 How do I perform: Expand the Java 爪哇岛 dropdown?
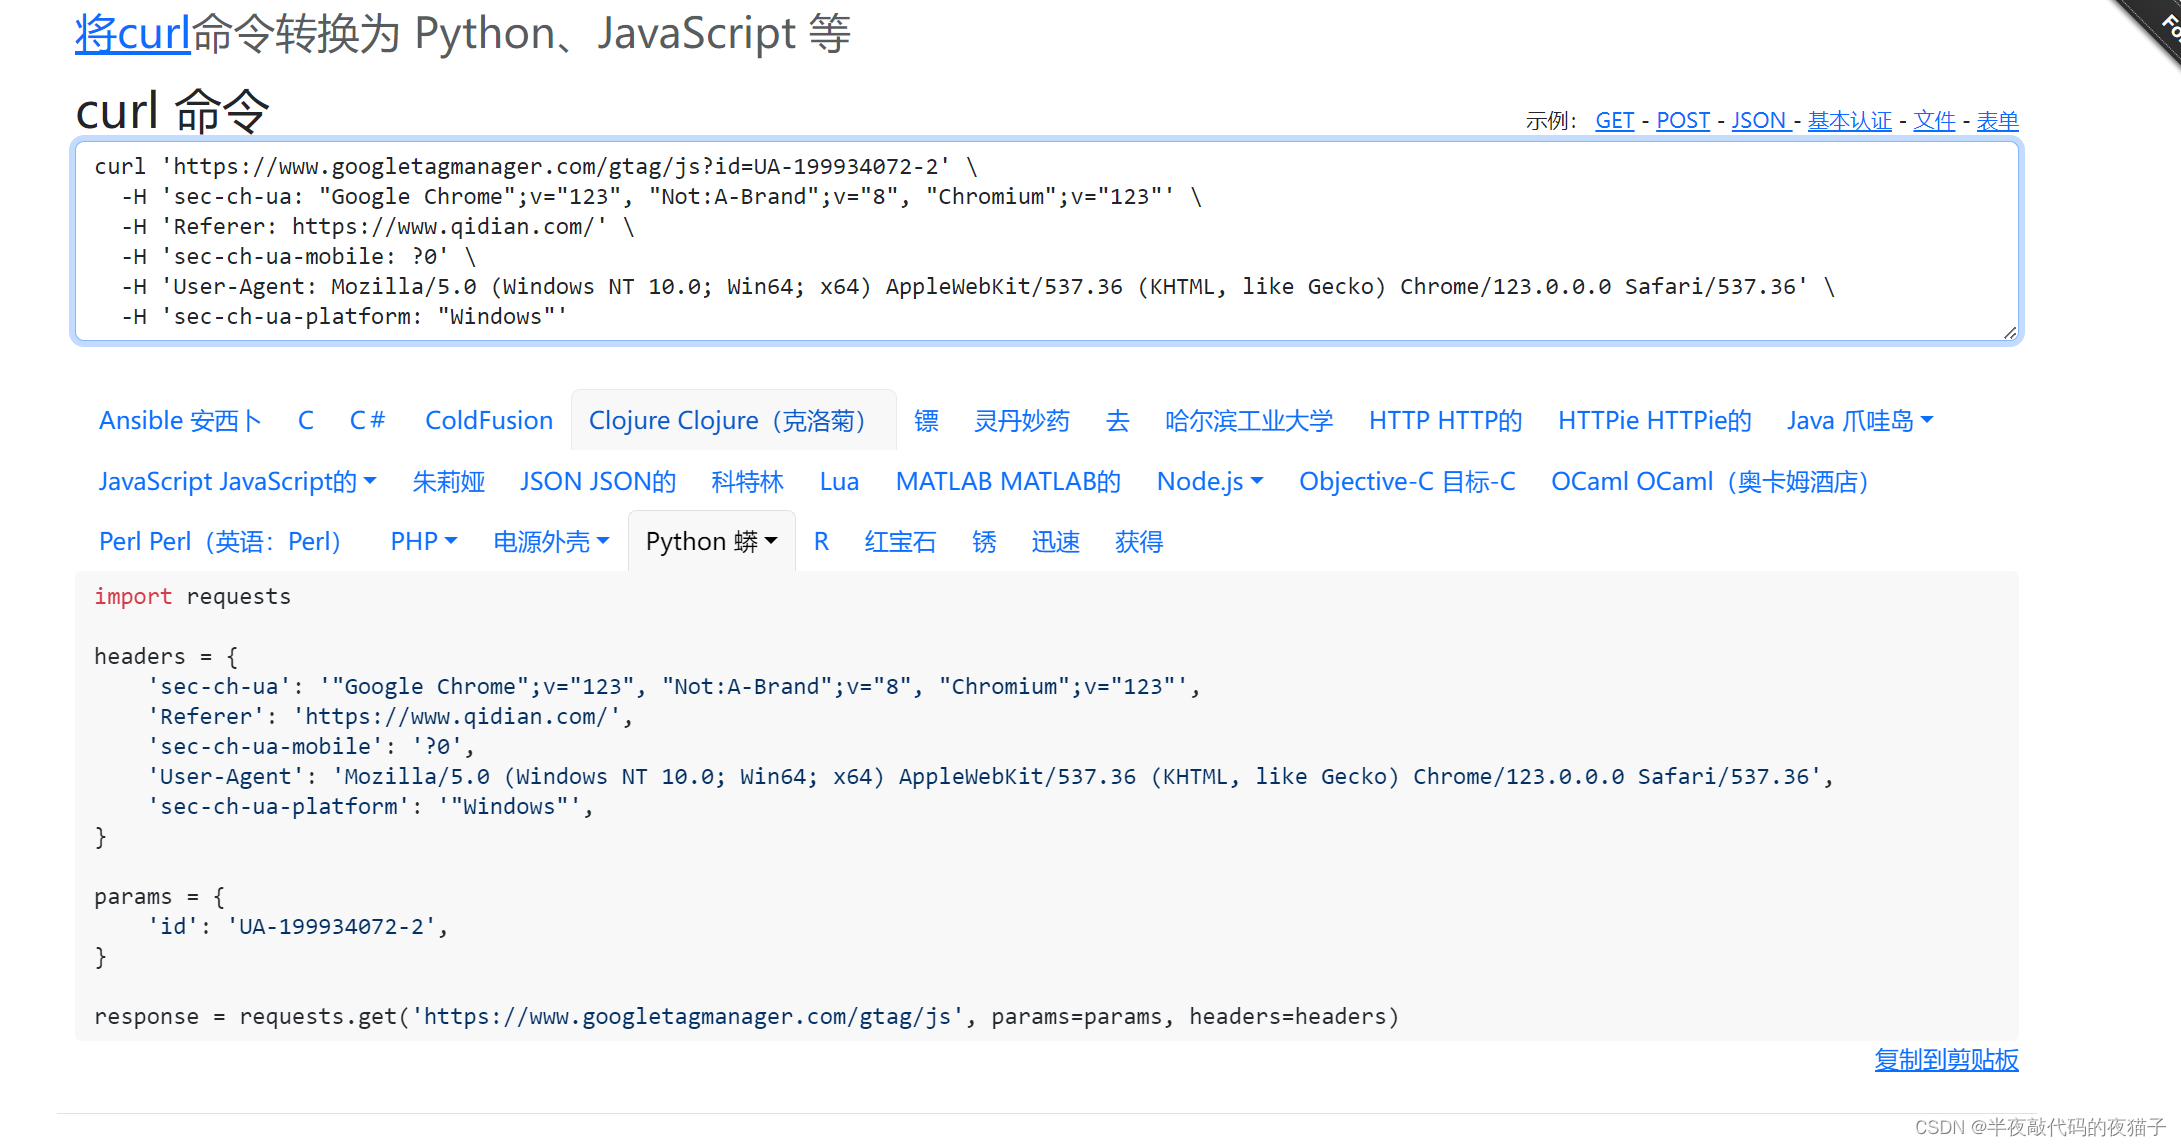pos(1860,421)
